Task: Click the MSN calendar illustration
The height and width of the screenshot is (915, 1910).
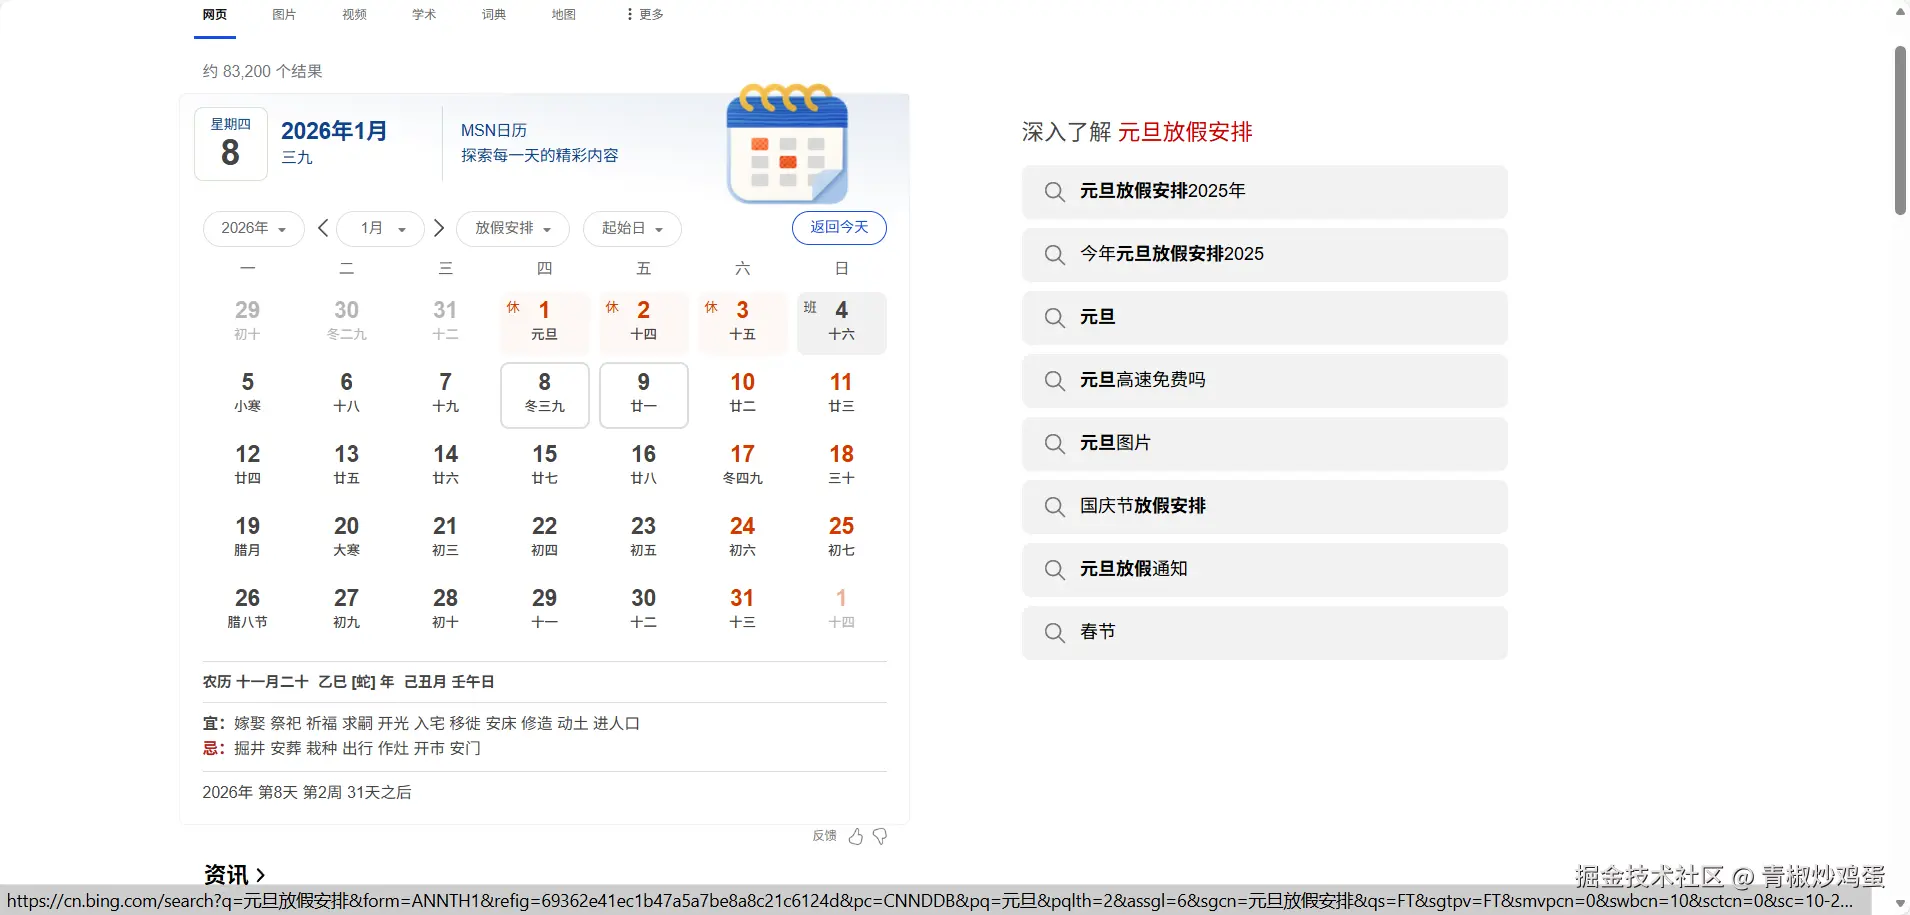Action: coord(786,145)
